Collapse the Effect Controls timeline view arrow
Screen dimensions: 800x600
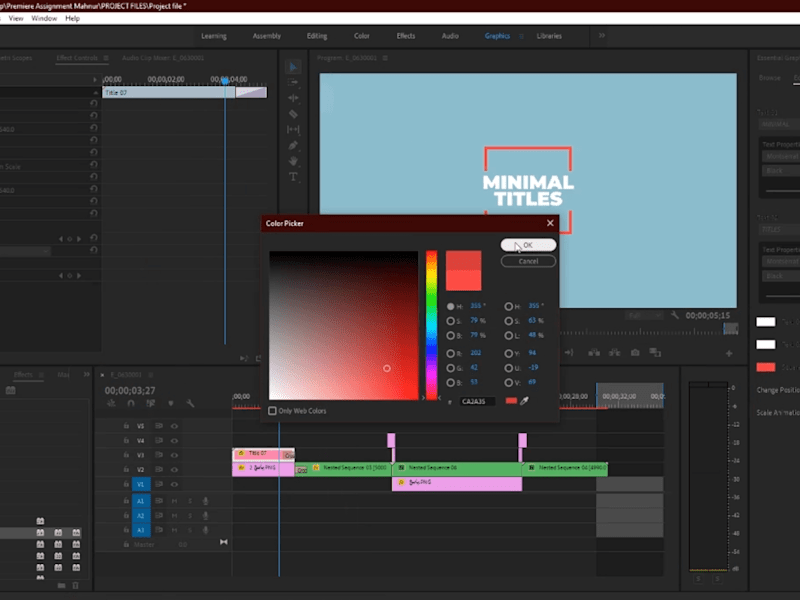[x=94, y=80]
